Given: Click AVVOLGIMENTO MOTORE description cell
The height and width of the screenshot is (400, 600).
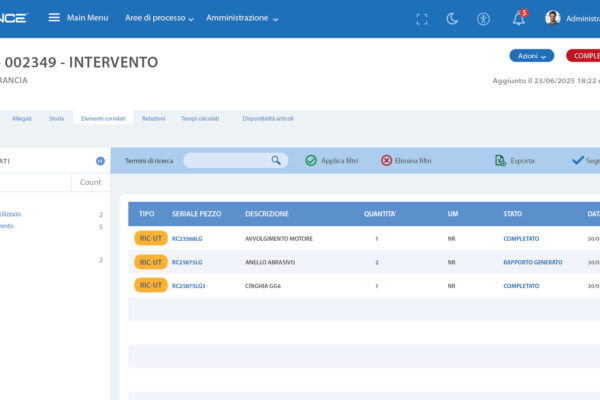Looking at the screenshot, I should [279, 238].
